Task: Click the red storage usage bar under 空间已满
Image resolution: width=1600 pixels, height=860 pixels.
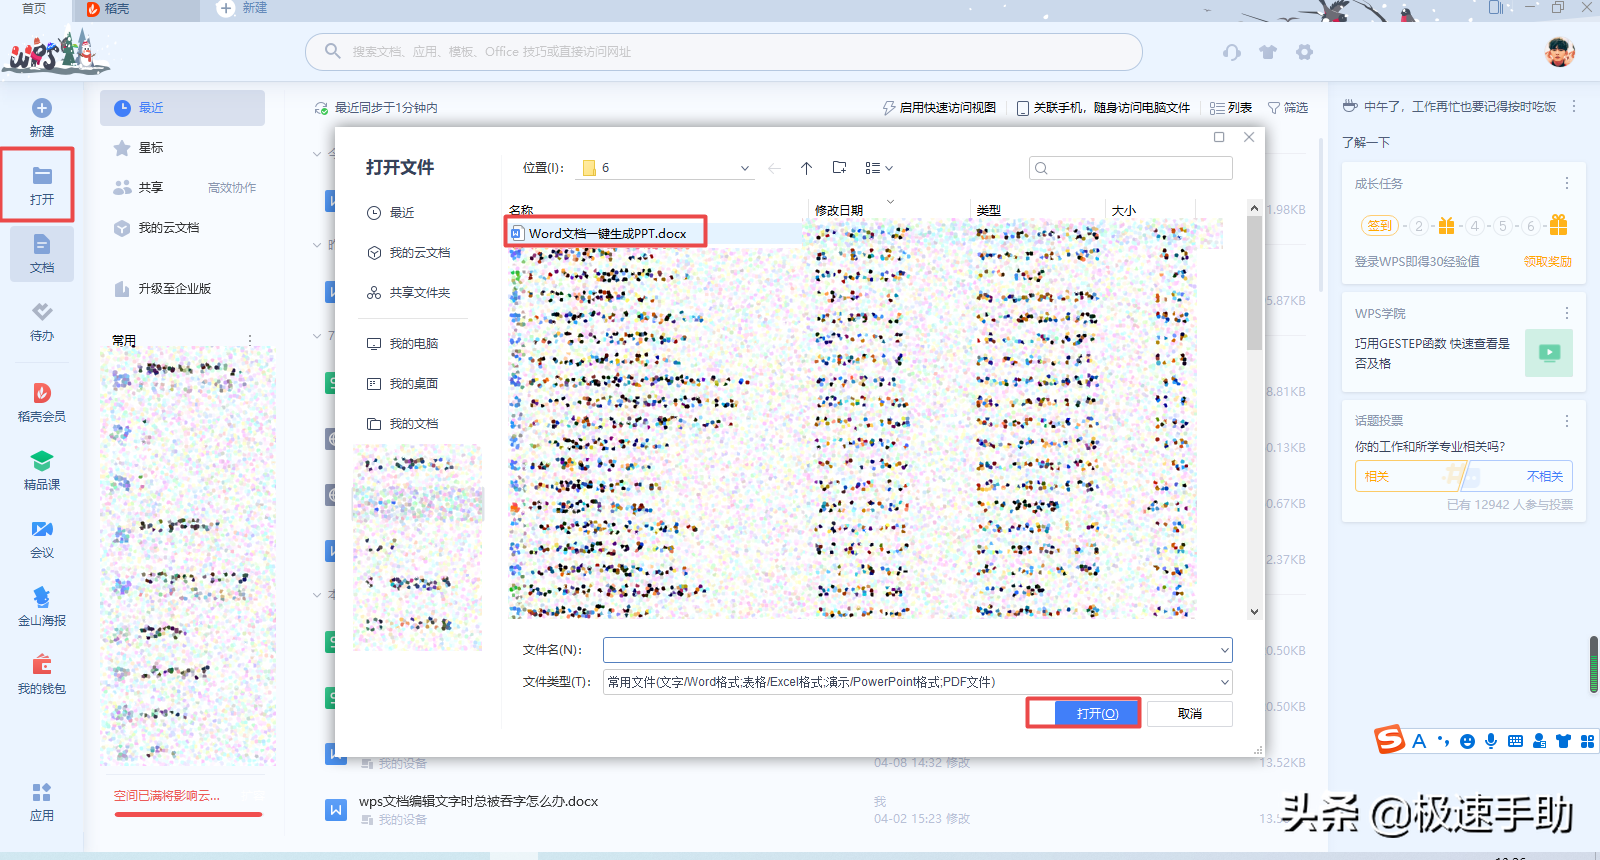Action: pyautogui.click(x=188, y=814)
